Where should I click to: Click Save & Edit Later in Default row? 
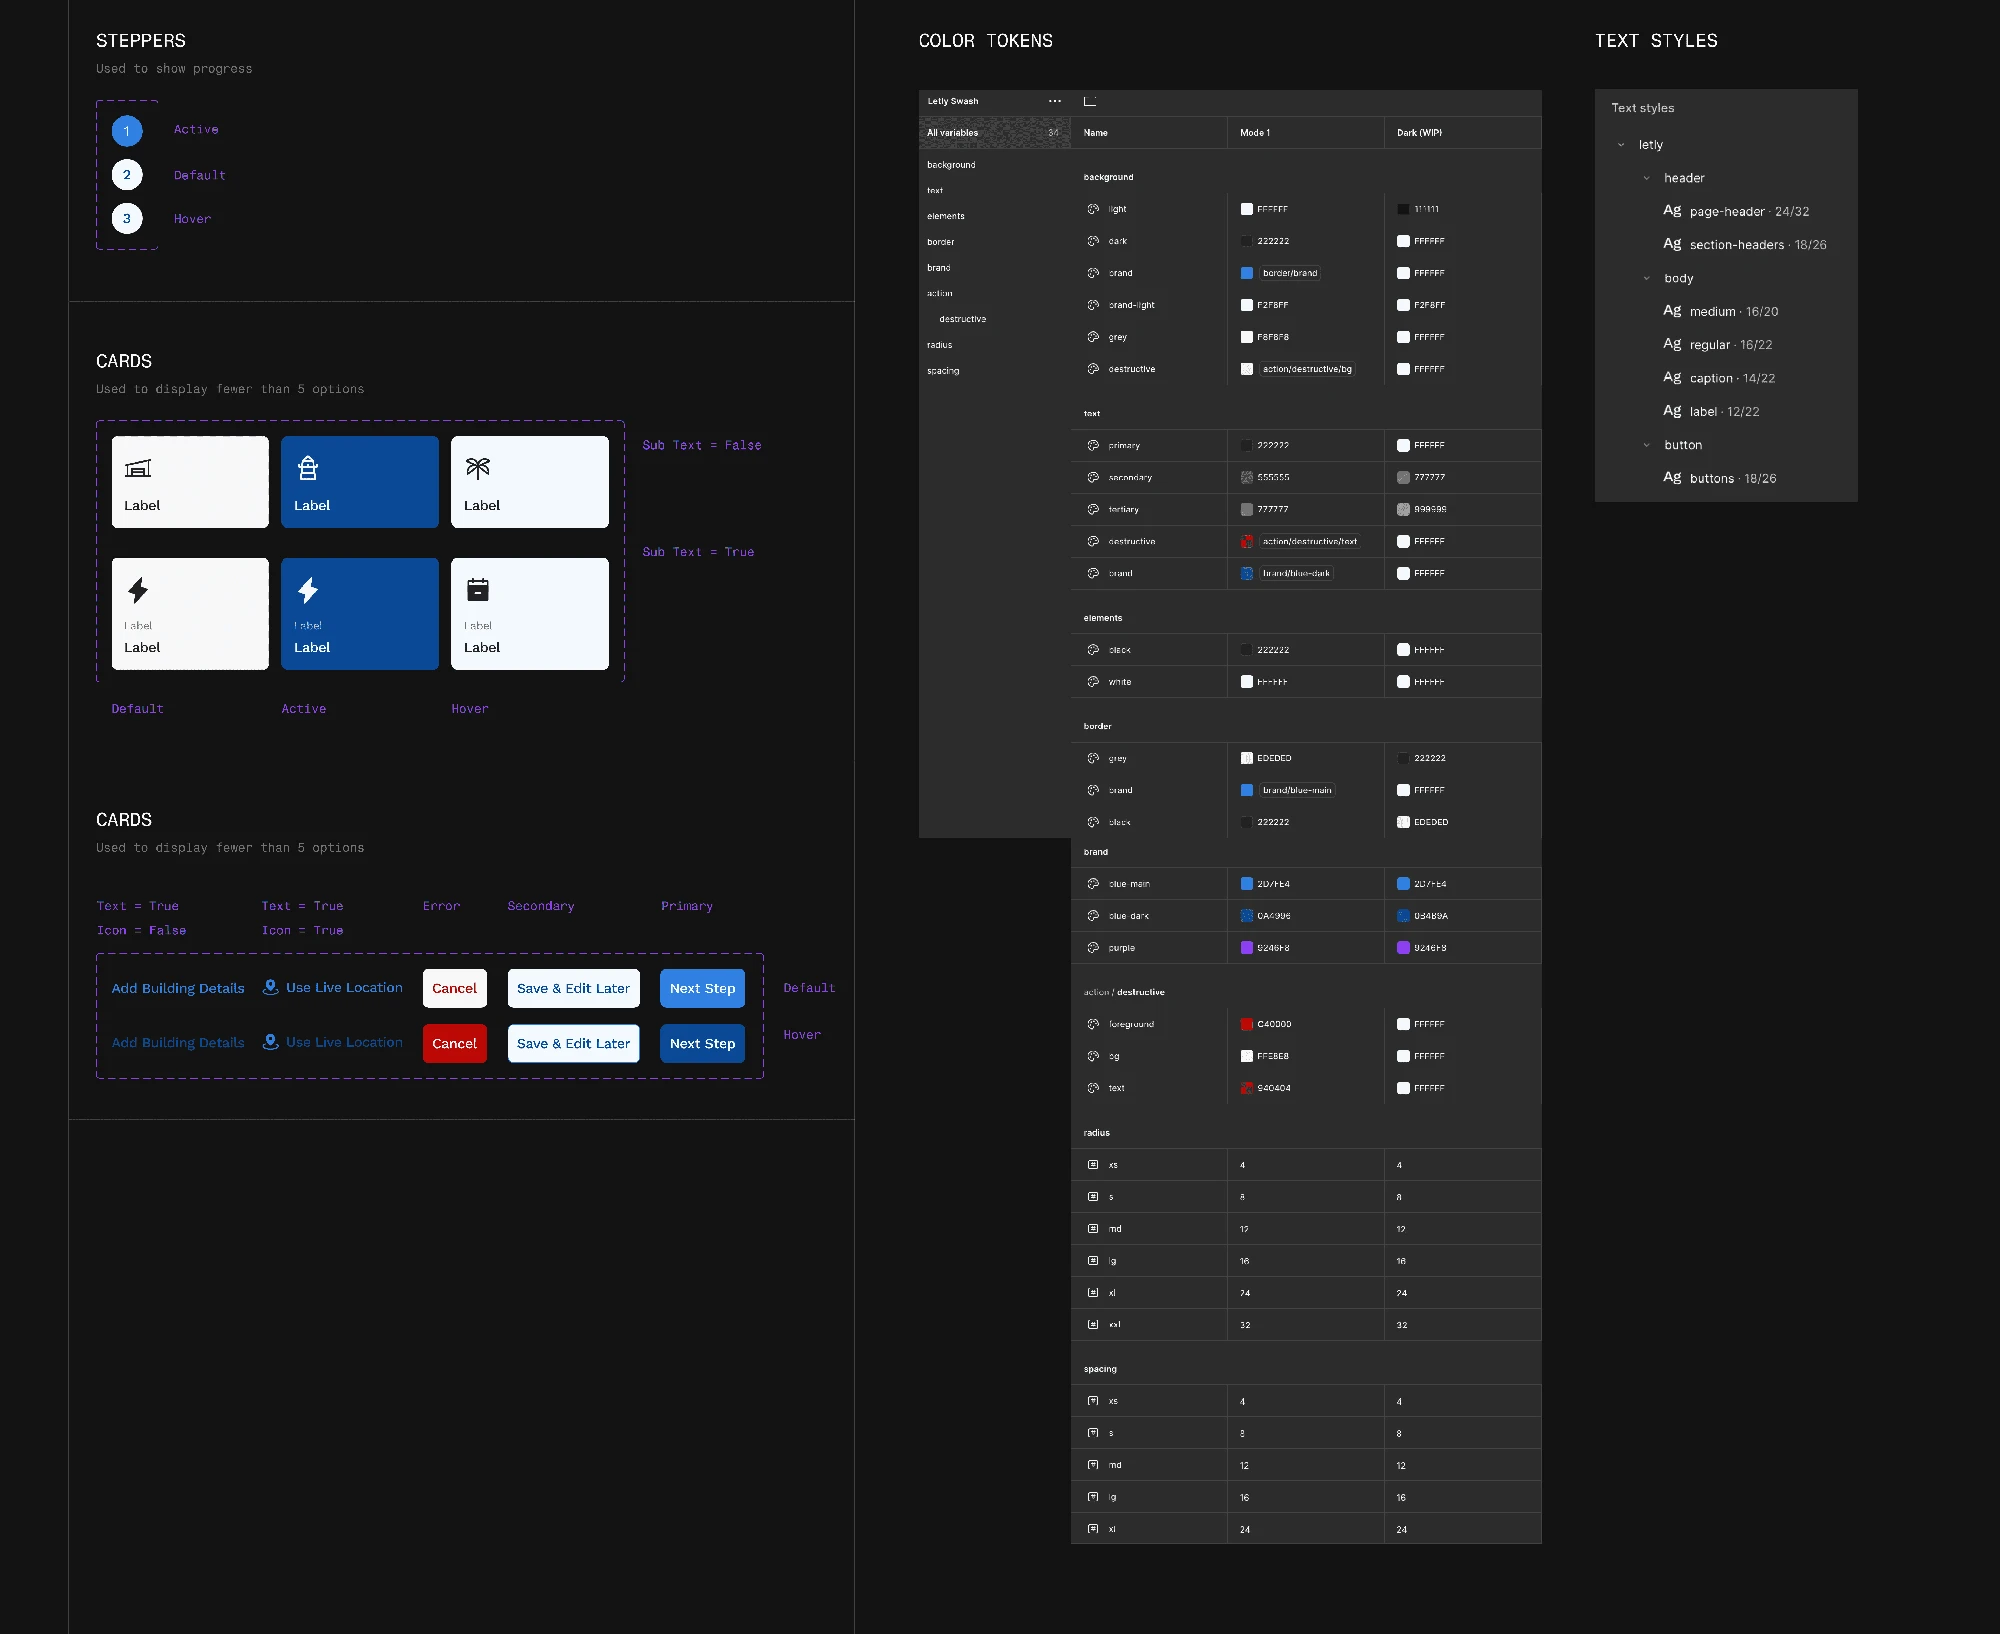pyautogui.click(x=573, y=988)
